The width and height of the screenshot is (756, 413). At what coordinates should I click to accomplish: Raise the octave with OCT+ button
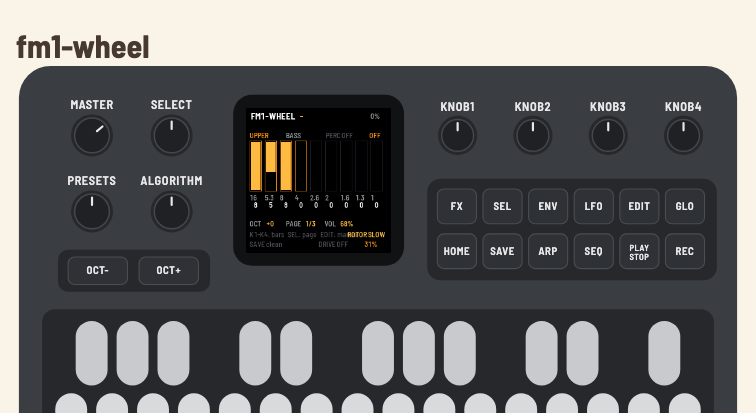[169, 270]
